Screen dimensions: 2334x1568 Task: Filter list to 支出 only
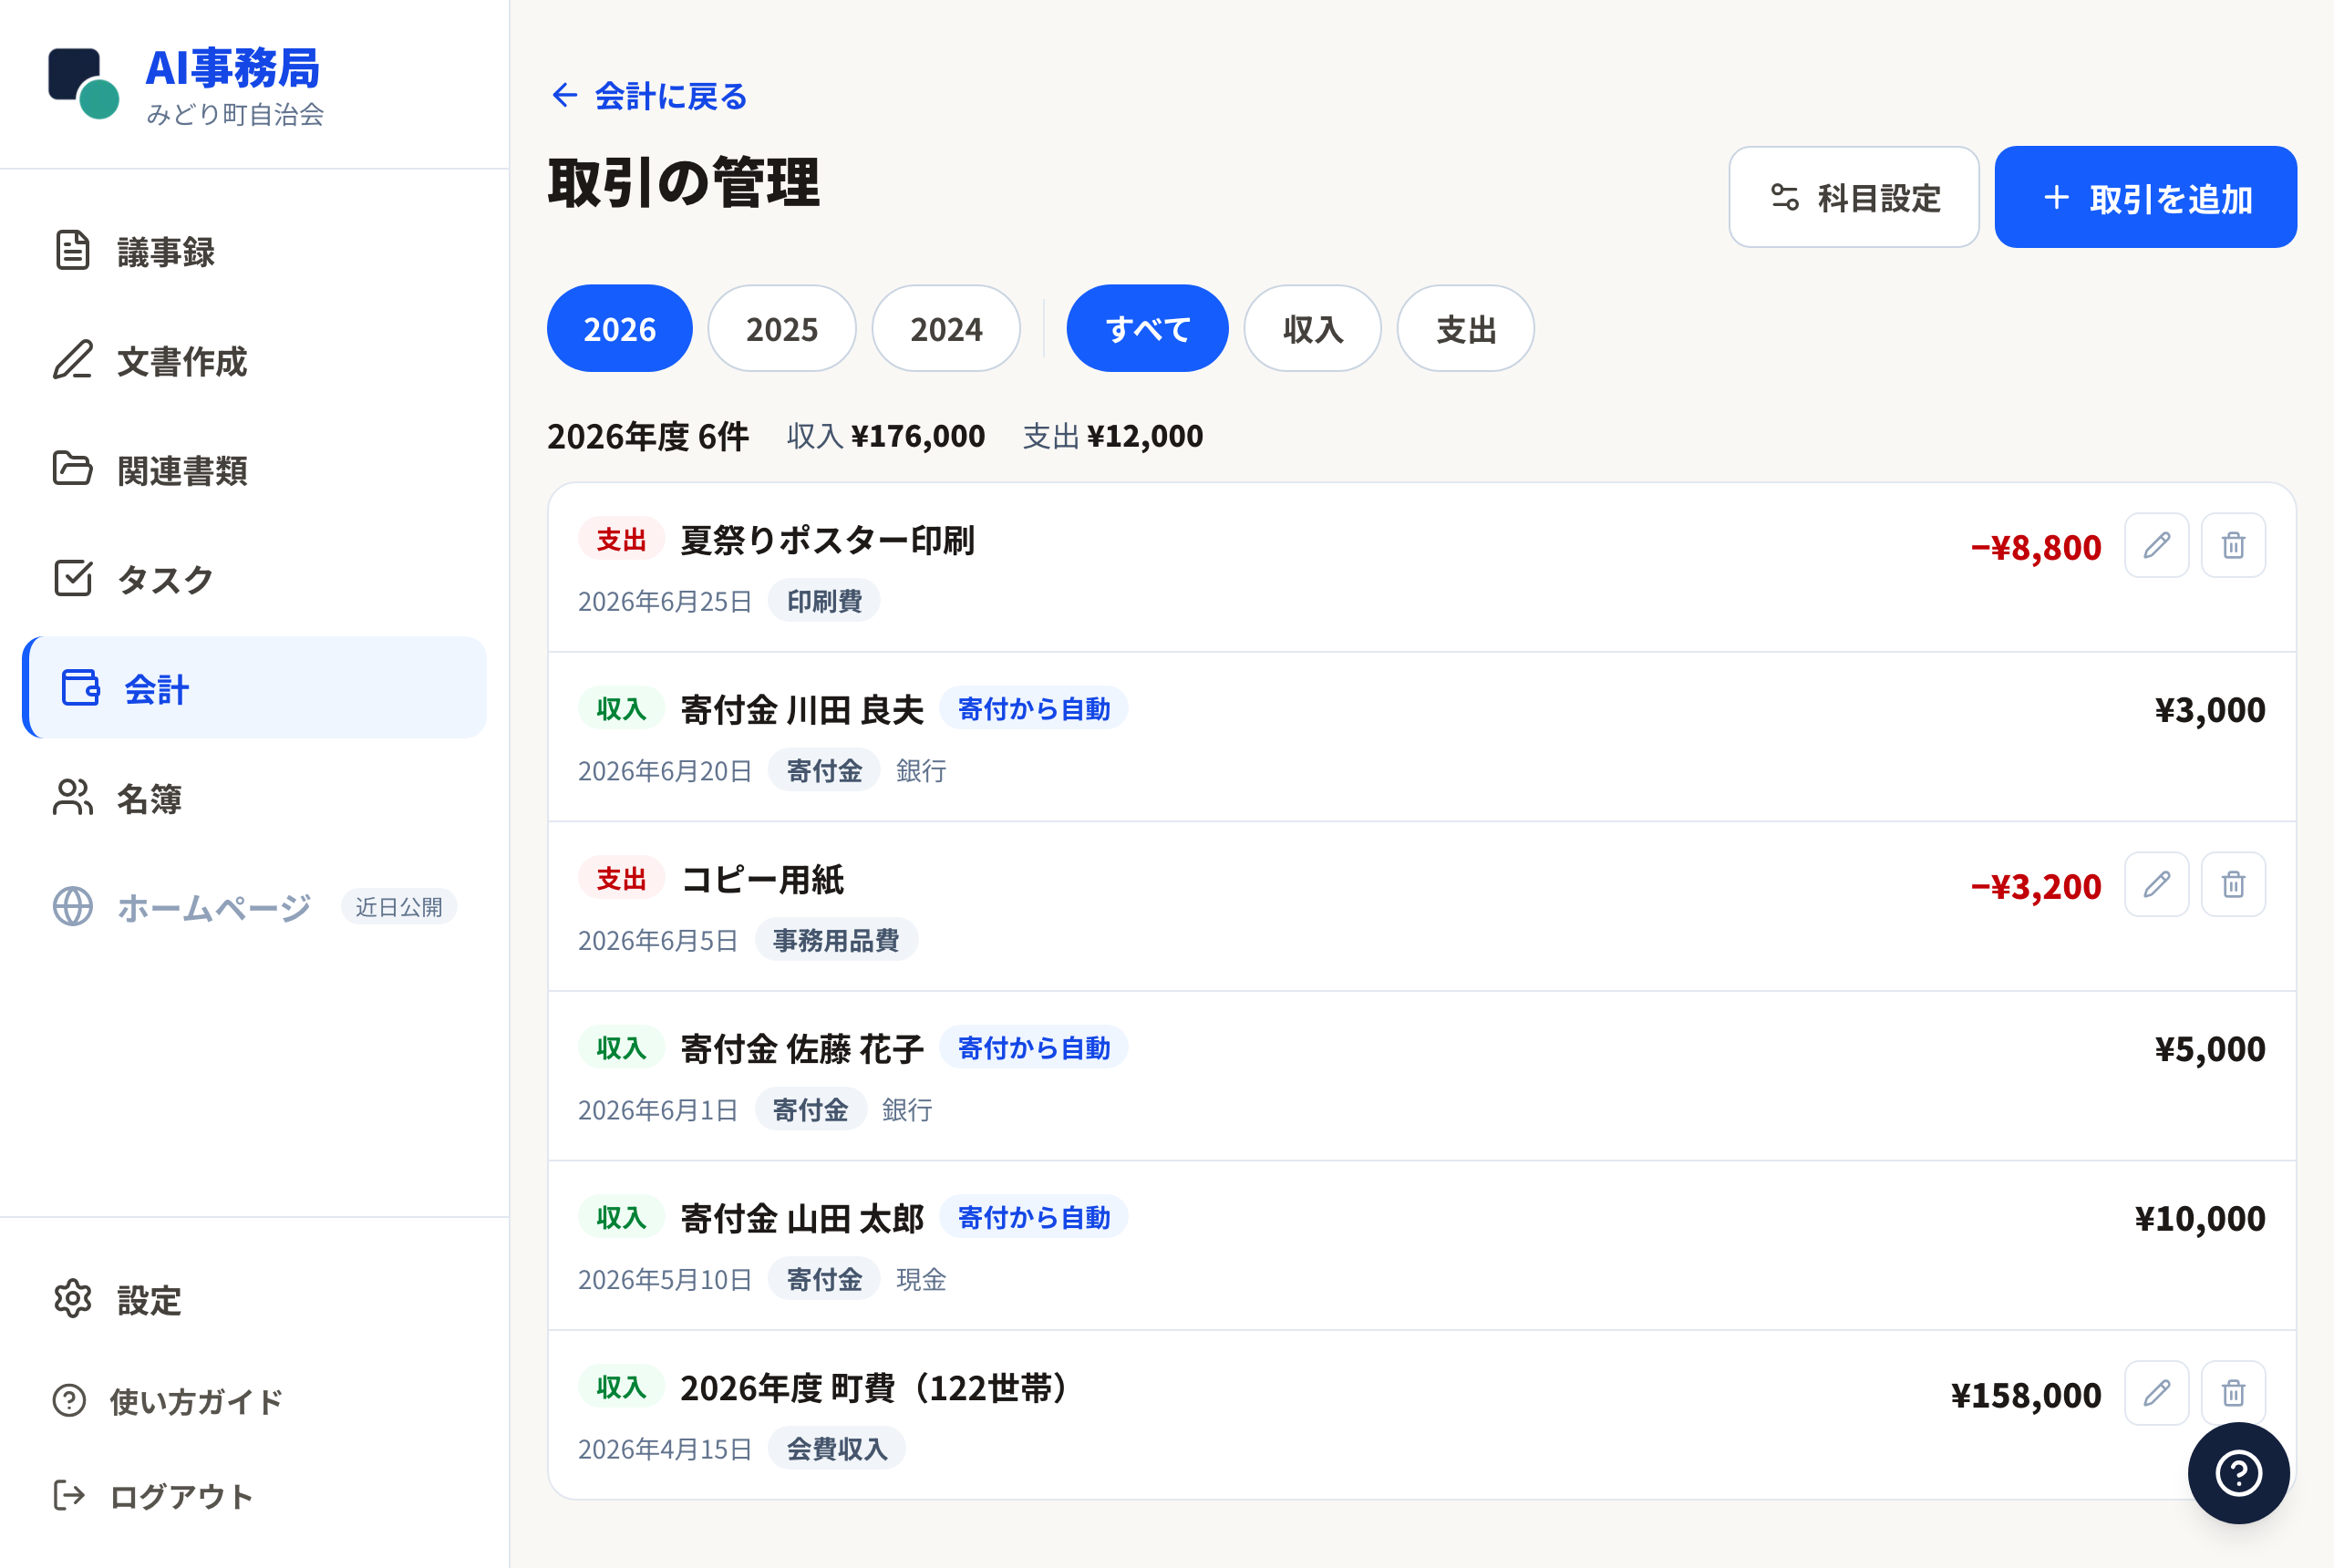coord(1465,328)
